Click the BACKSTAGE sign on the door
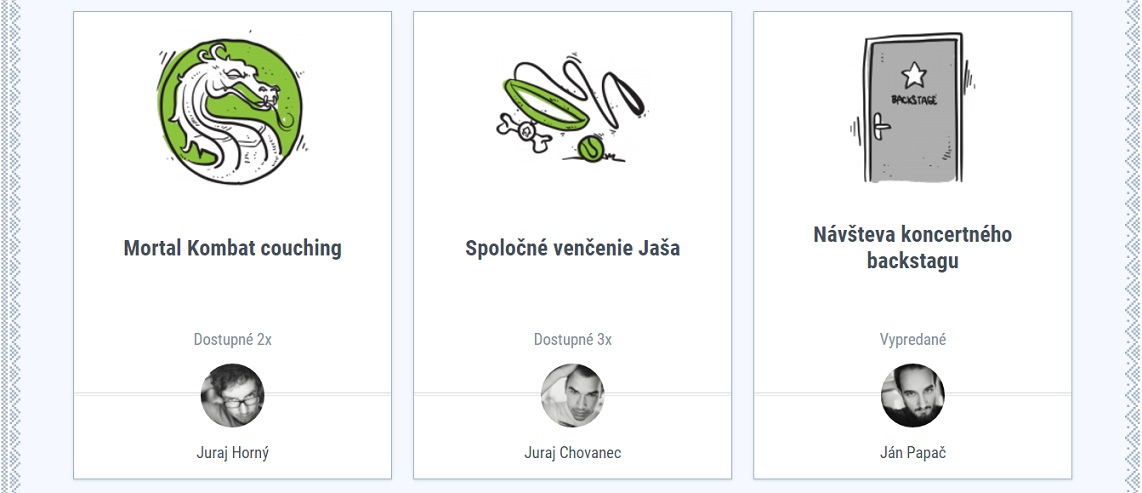1142x493 pixels. 913,100
